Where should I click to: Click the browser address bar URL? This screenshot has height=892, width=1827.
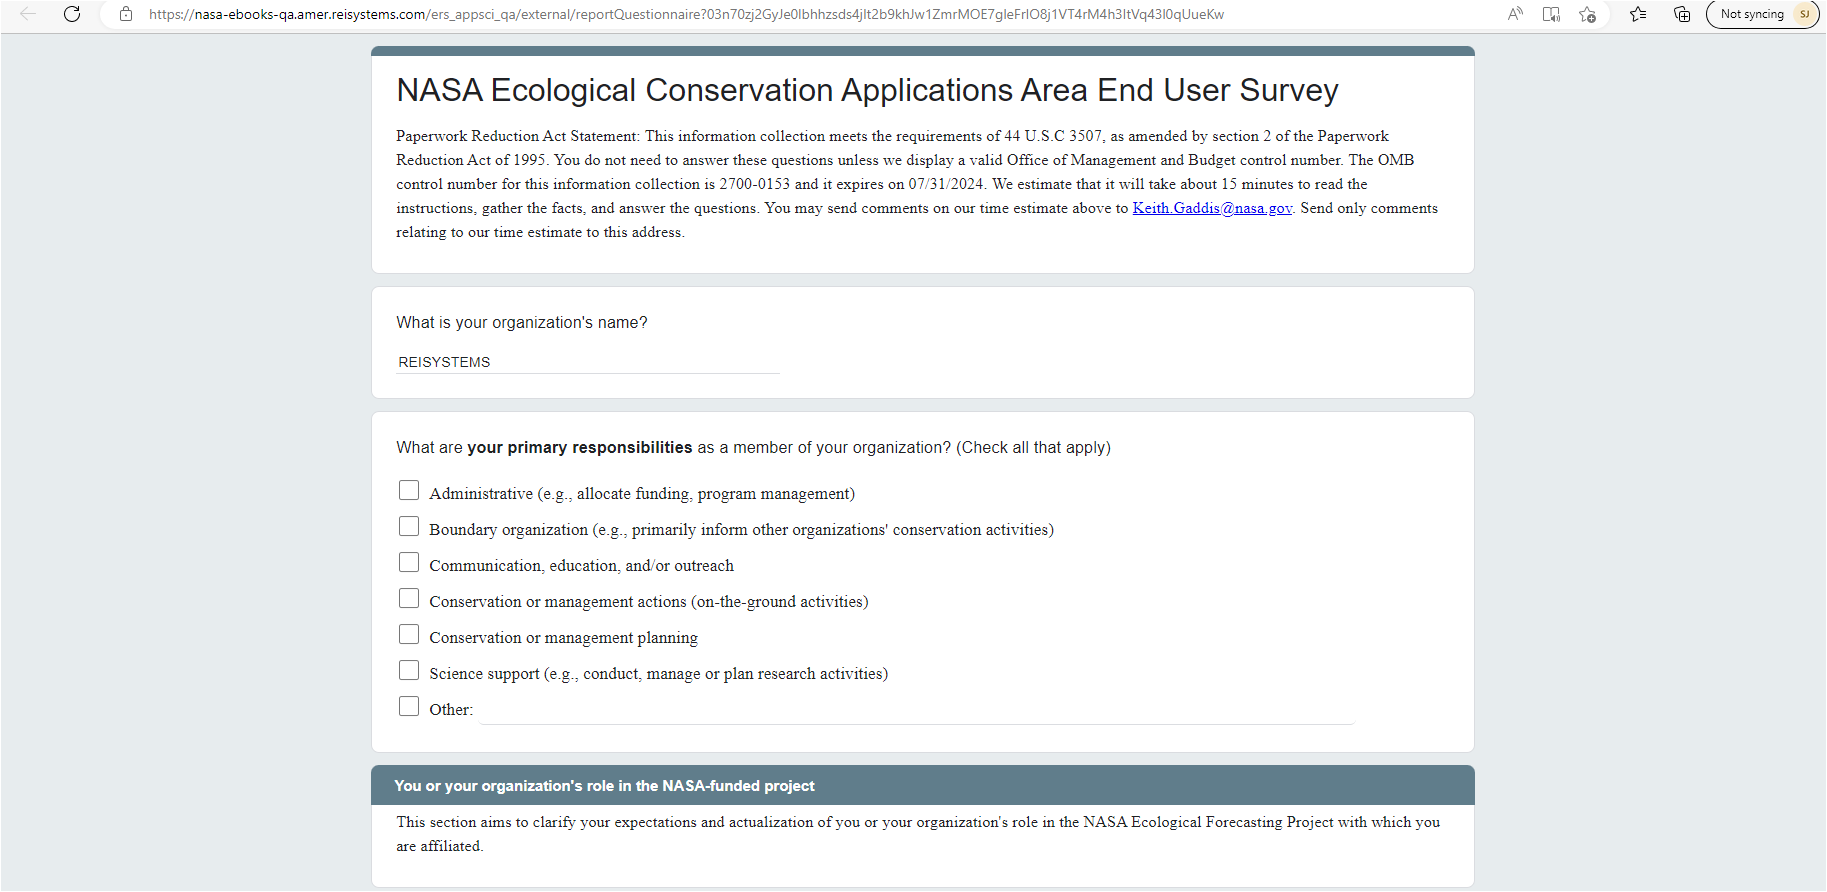(x=686, y=14)
